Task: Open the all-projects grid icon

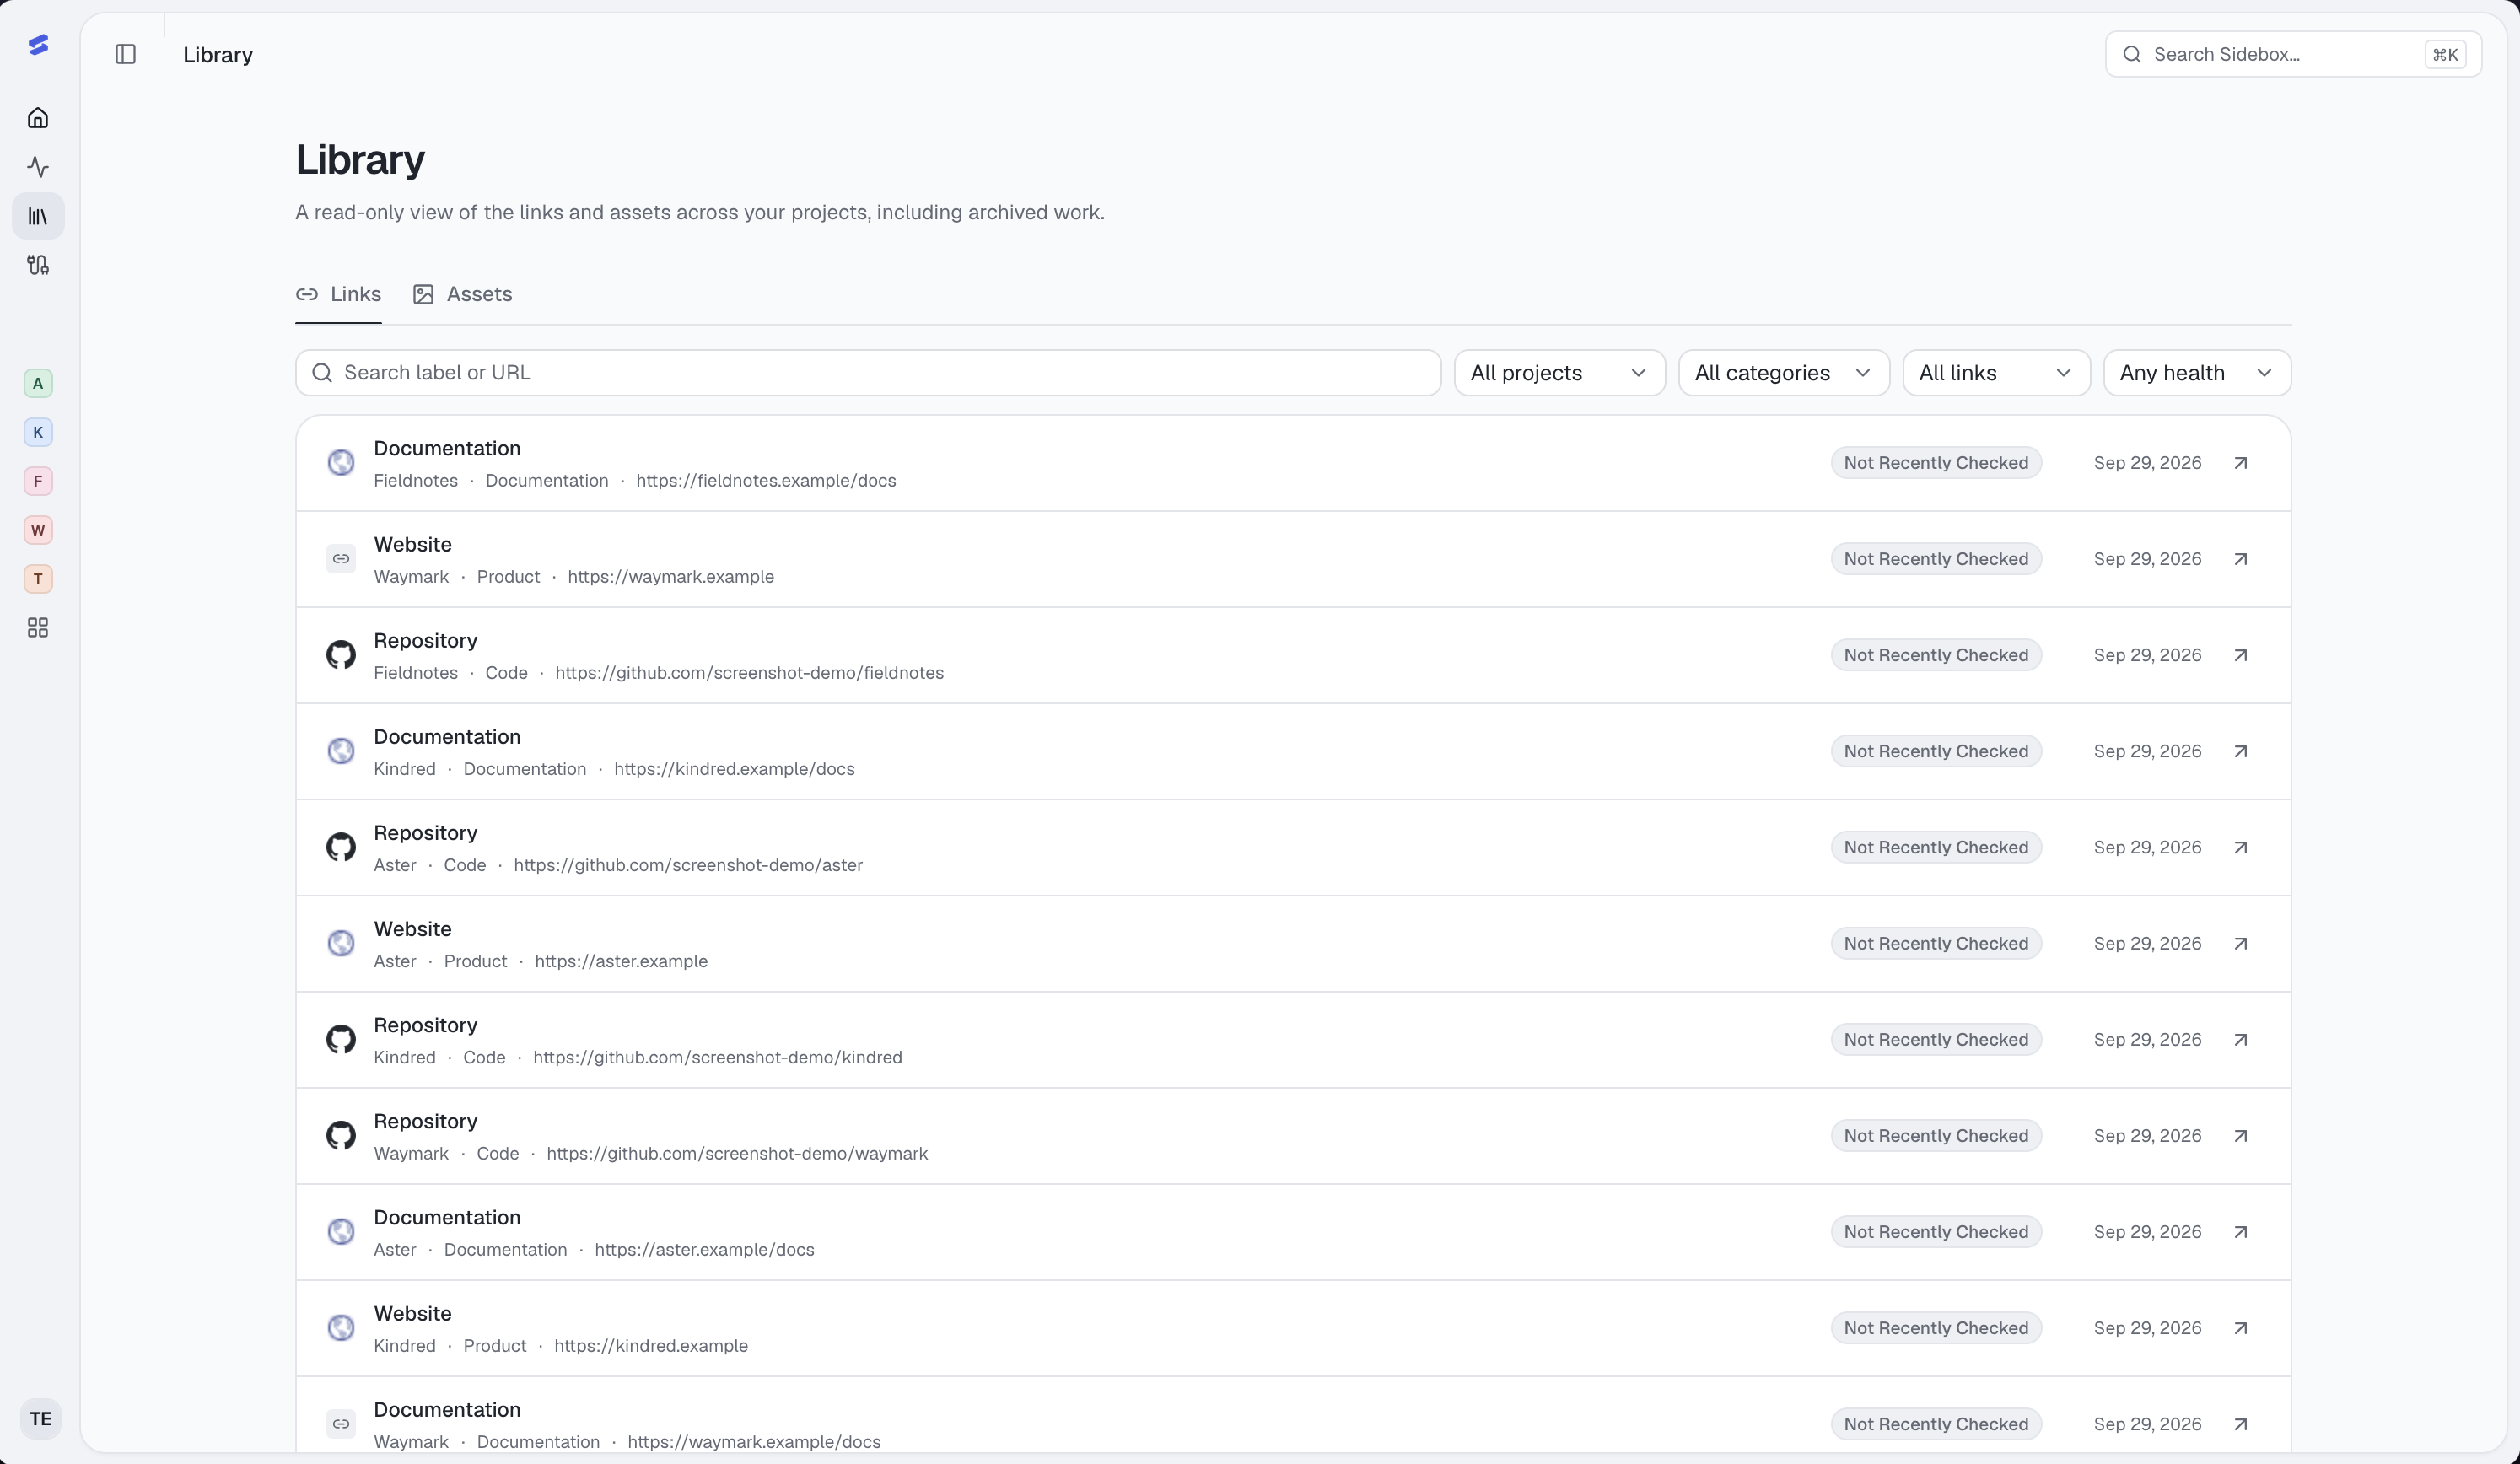Action: click(x=38, y=628)
